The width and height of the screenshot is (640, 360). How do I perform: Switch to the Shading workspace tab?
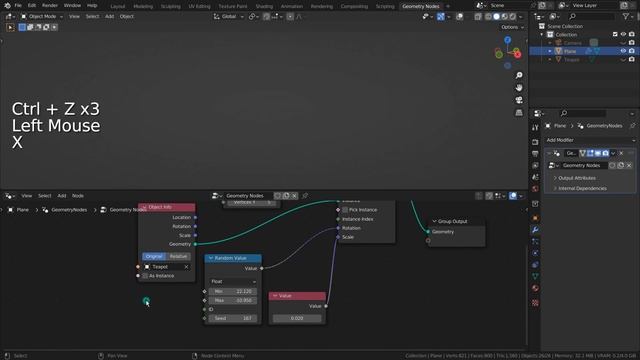tap(264, 7)
